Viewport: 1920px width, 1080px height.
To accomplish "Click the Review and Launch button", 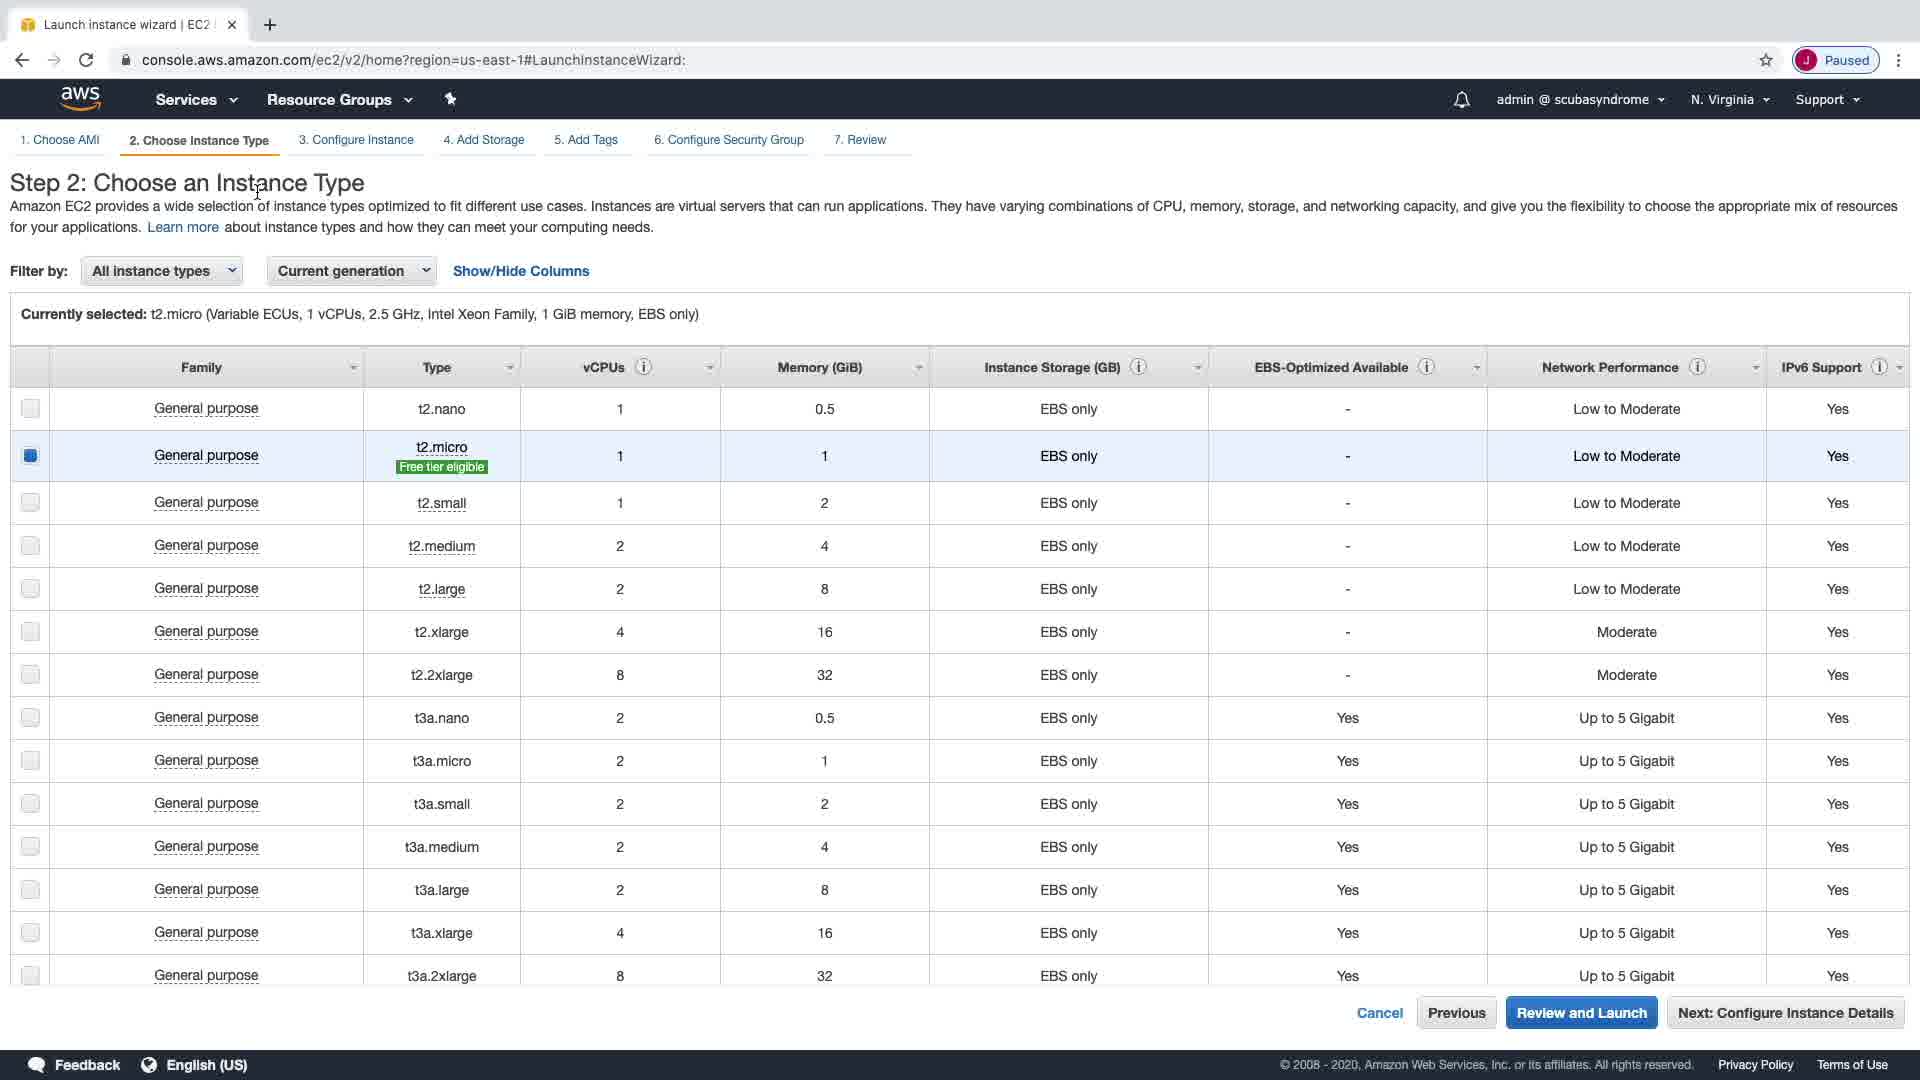I will [1581, 1013].
